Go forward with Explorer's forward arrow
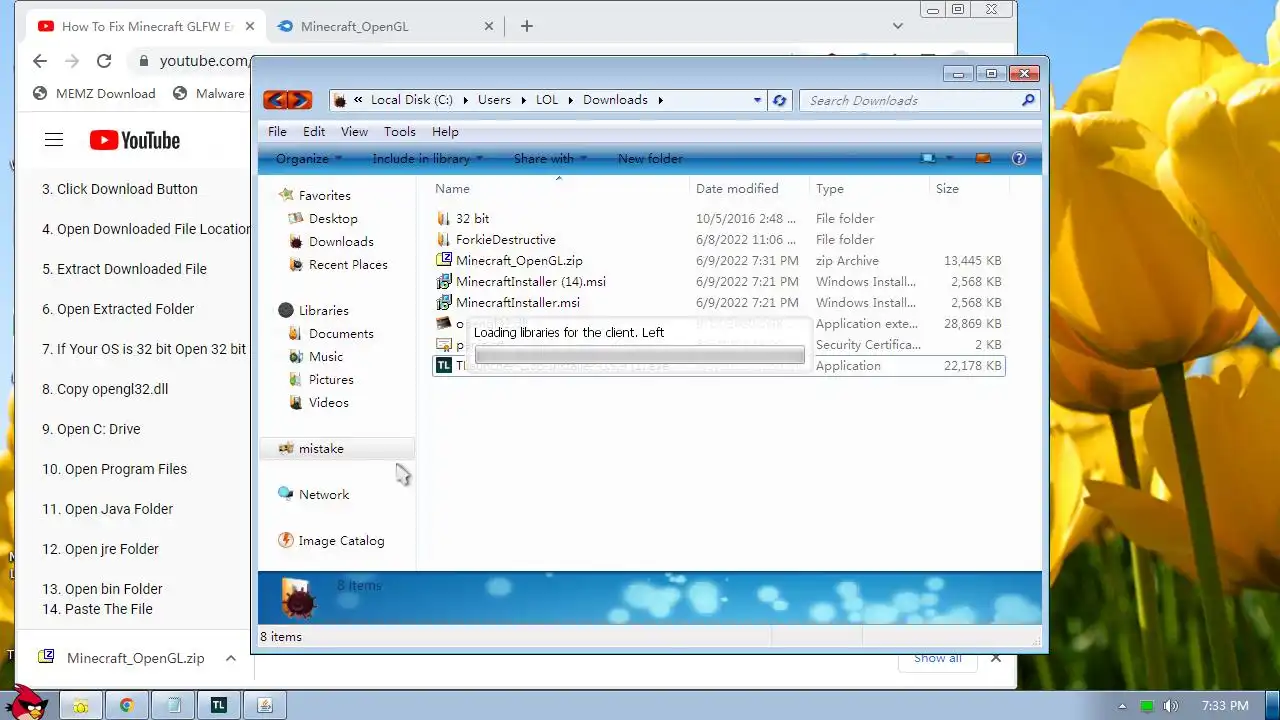The height and width of the screenshot is (720, 1280). tap(299, 100)
